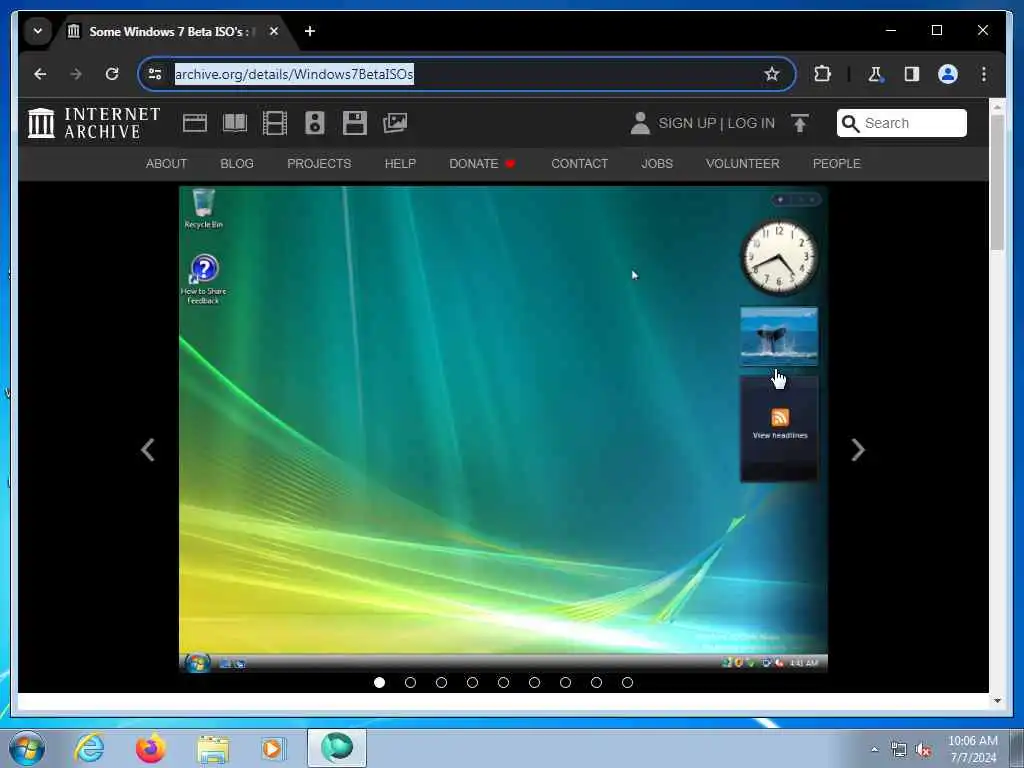
Task: Click the user avatar icon beside Sign Up
Action: coord(640,123)
